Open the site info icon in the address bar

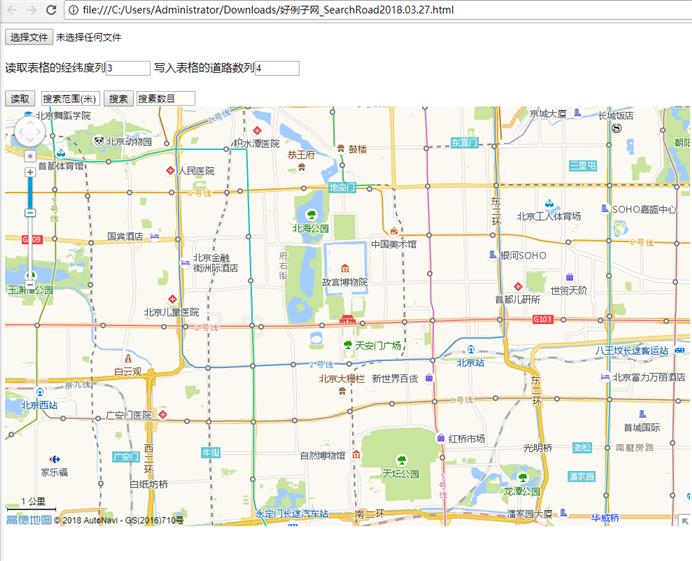click(x=74, y=10)
